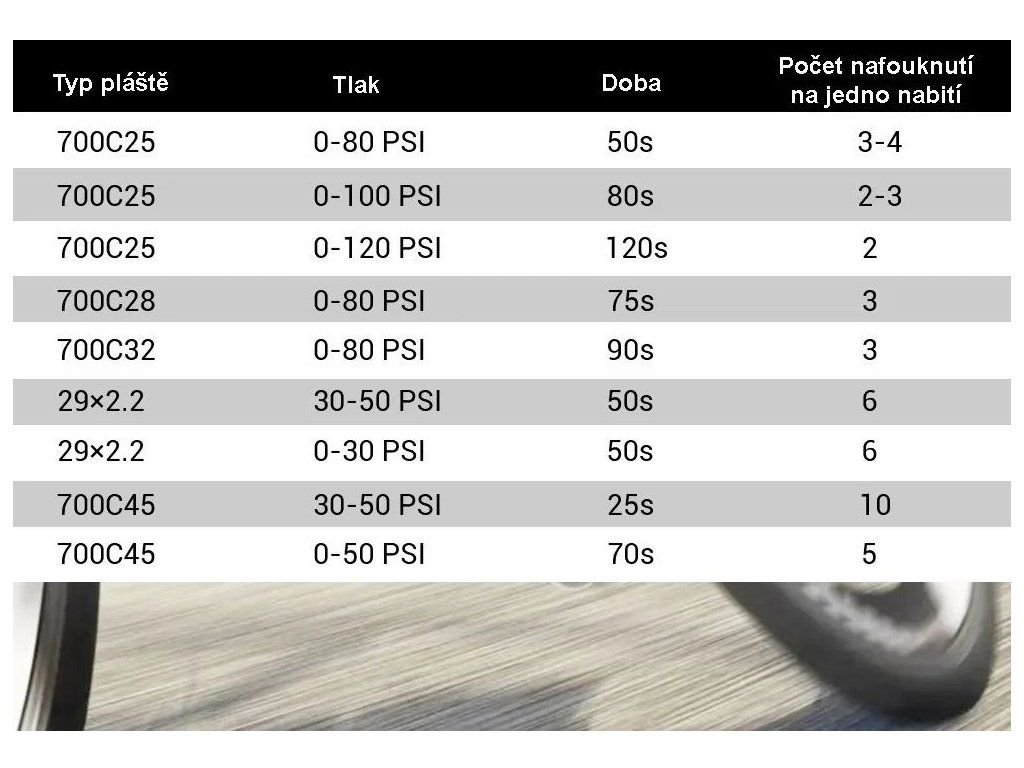This screenshot has height=768, width=1024.
Task: Click the 70s duration cell
Action: point(630,554)
